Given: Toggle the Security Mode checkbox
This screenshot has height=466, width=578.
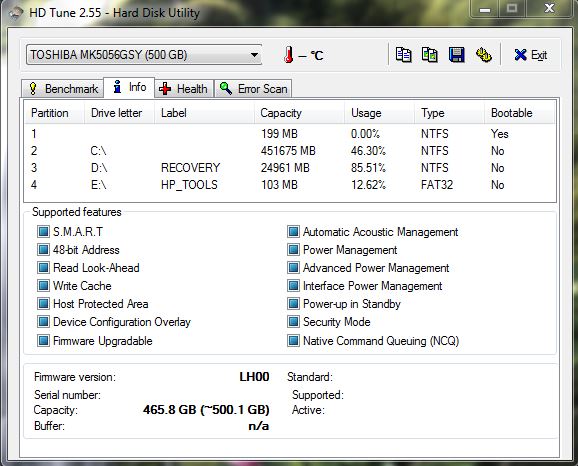Looking at the screenshot, I should click(x=293, y=322).
